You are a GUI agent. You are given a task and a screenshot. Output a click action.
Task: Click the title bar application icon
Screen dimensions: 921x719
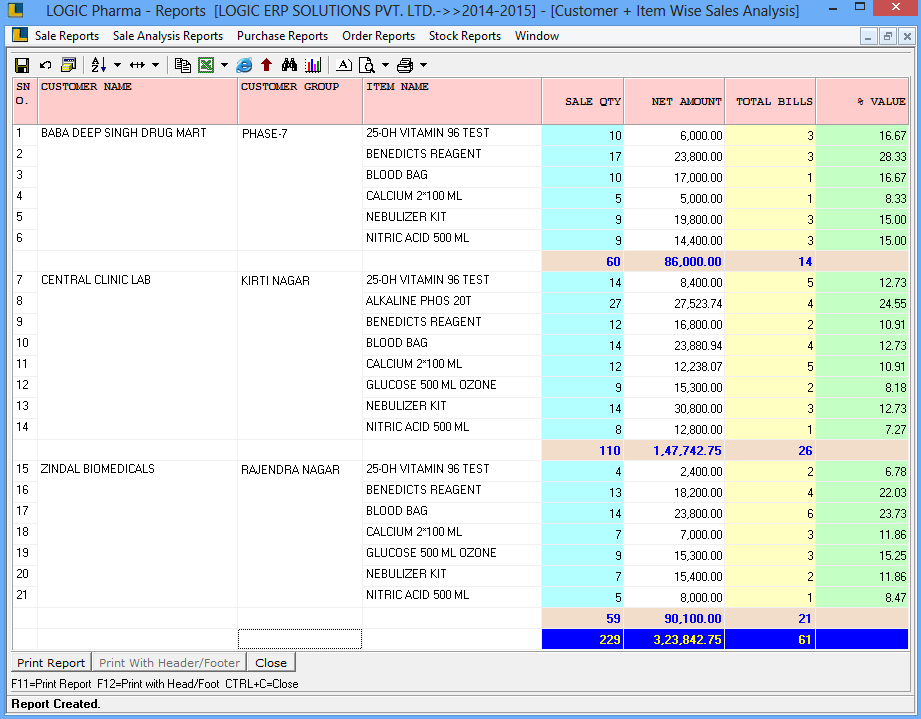[x=15, y=10]
